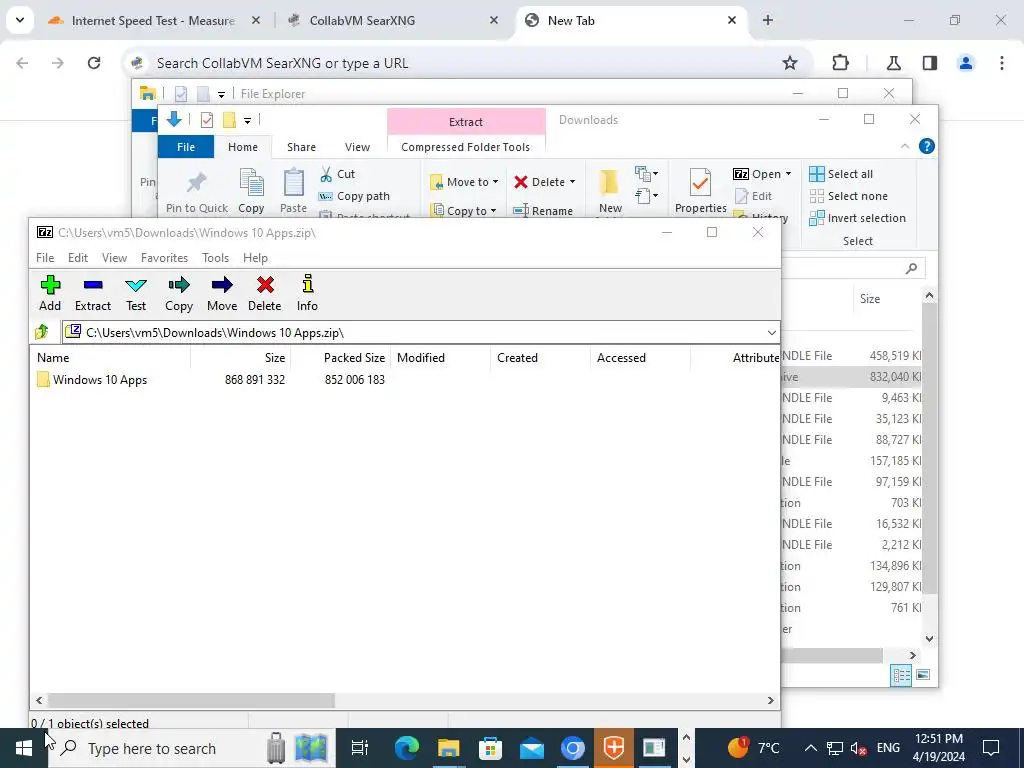
Task: Go up one folder level in 7-Zip
Action: 42,332
